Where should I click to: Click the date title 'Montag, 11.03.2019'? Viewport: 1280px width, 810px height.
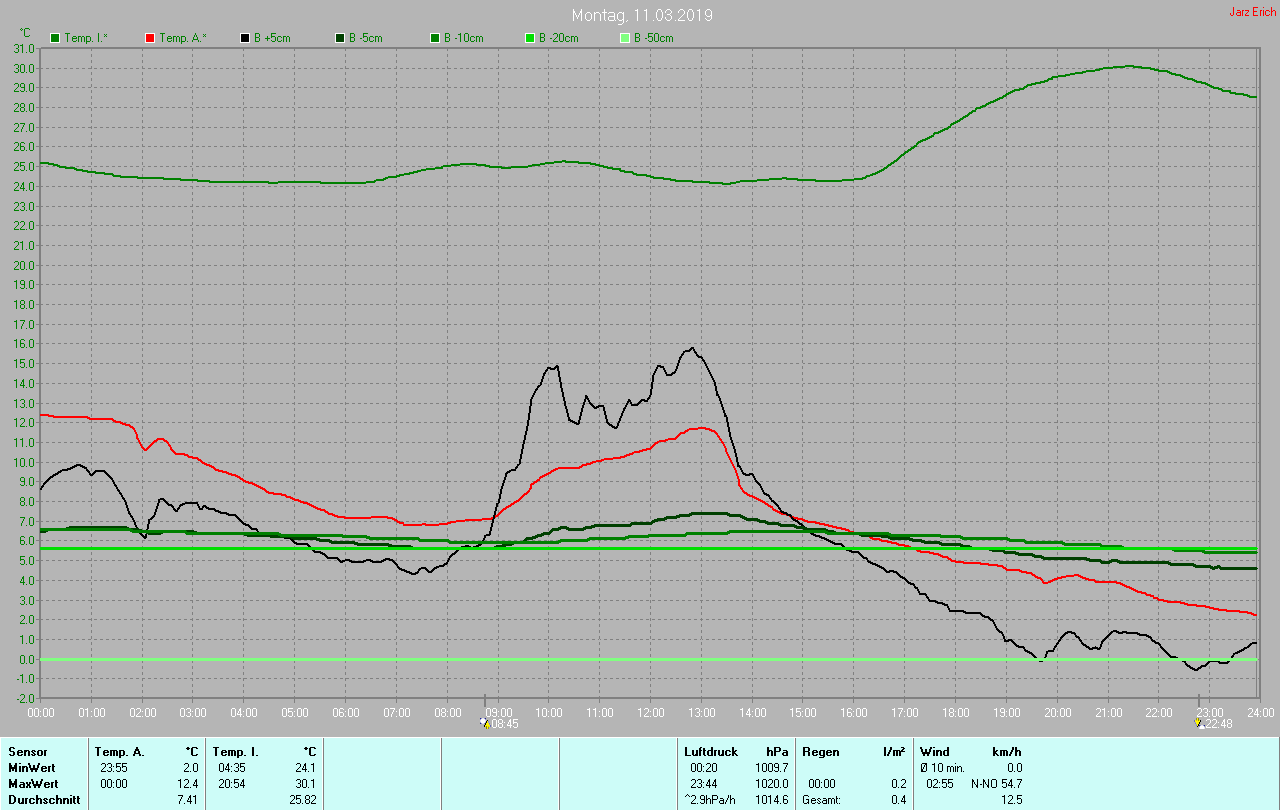[x=642, y=16]
